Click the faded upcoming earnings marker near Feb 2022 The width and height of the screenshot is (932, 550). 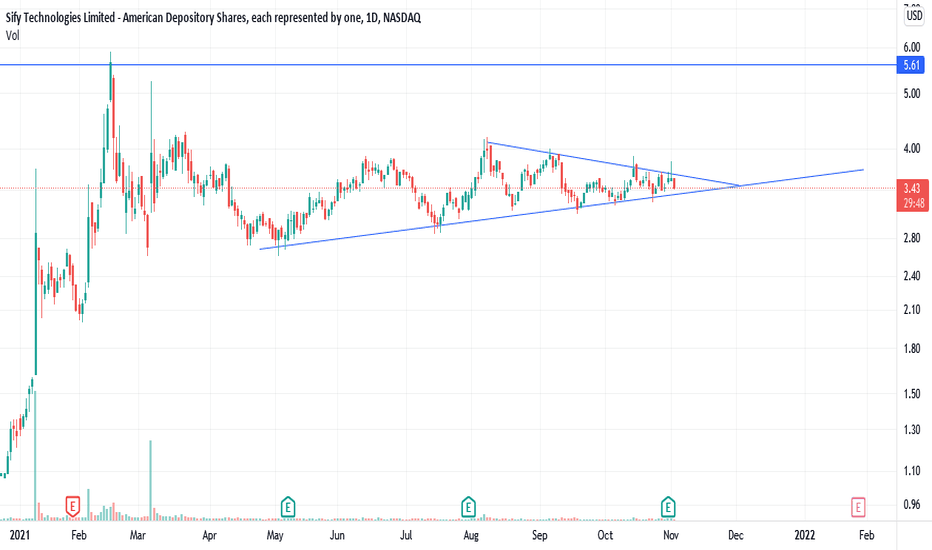click(858, 507)
